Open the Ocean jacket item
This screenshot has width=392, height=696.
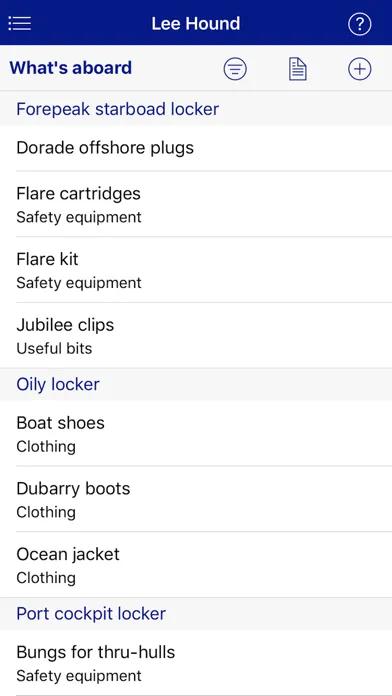[x=196, y=565]
